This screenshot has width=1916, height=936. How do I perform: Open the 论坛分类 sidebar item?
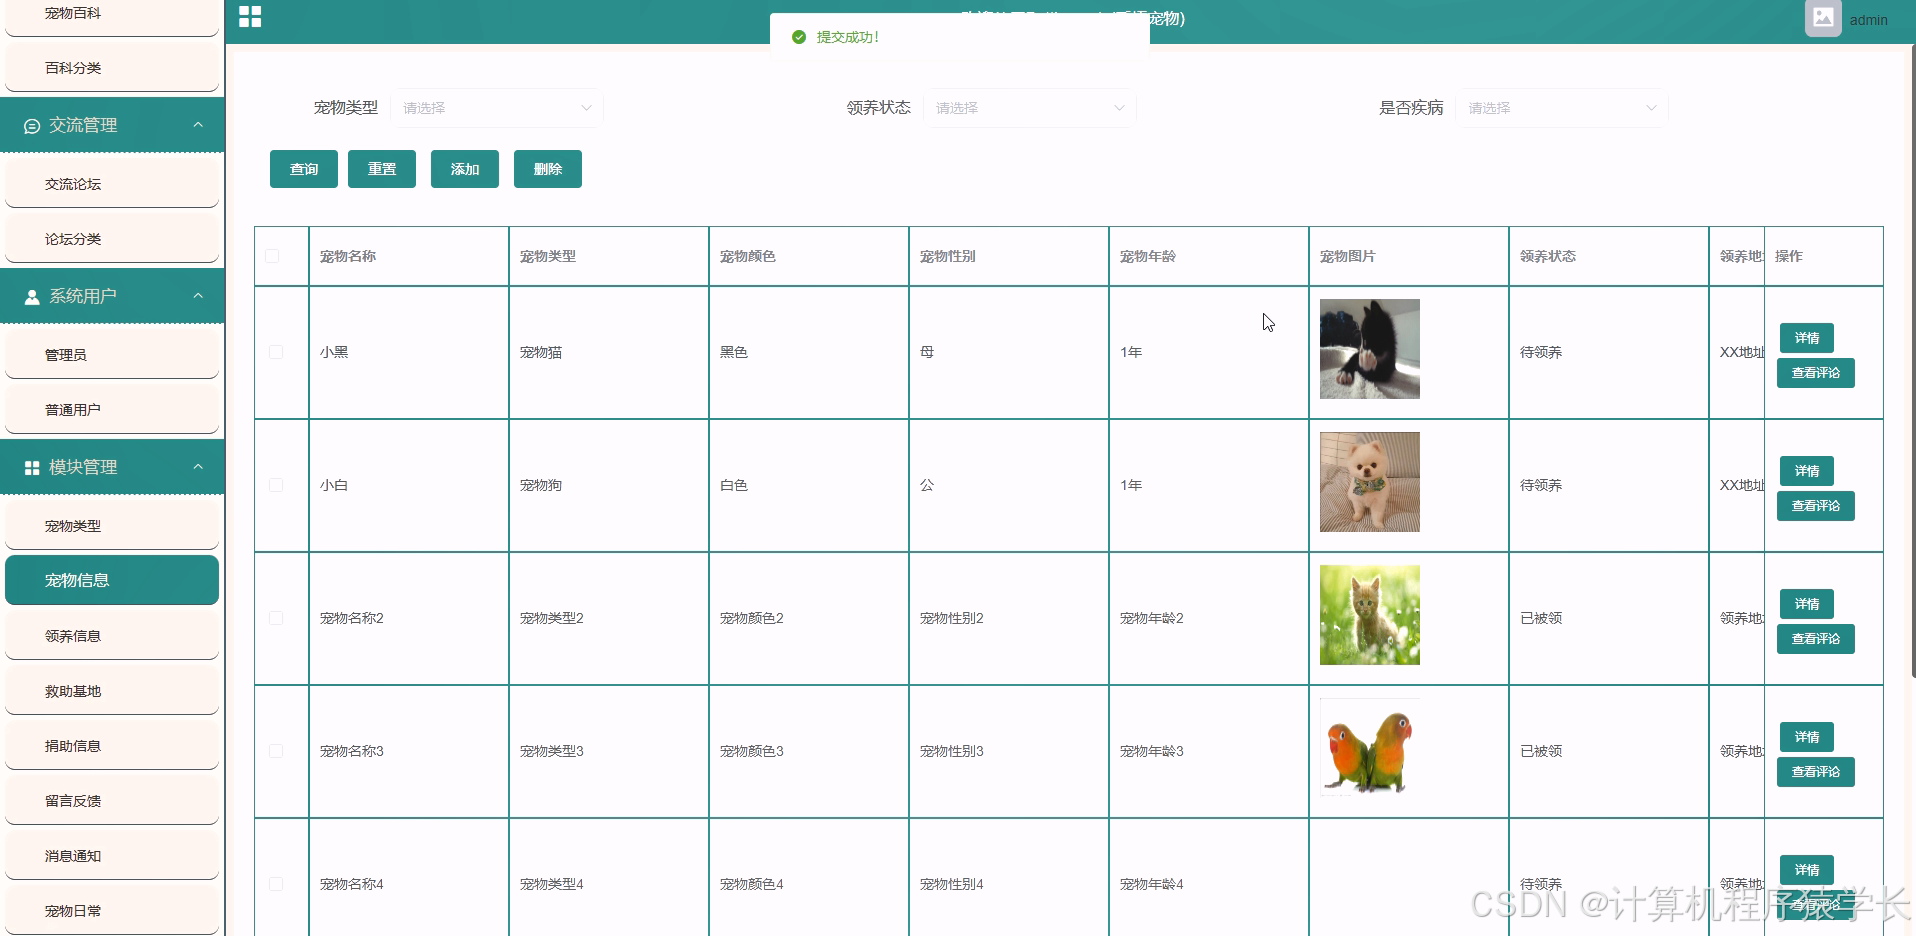(112, 239)
